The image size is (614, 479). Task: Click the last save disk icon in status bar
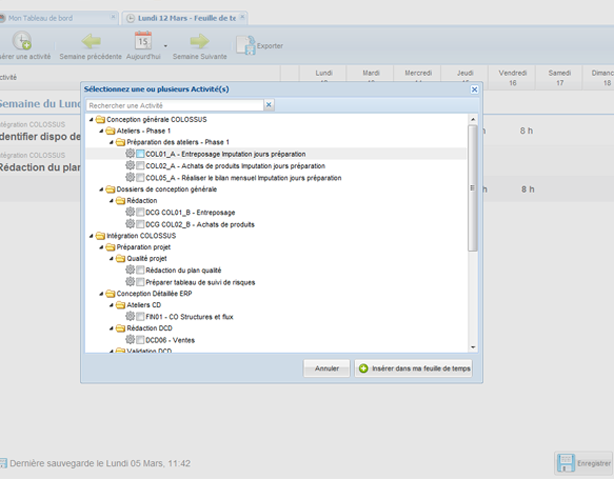(x=3, y=463)
